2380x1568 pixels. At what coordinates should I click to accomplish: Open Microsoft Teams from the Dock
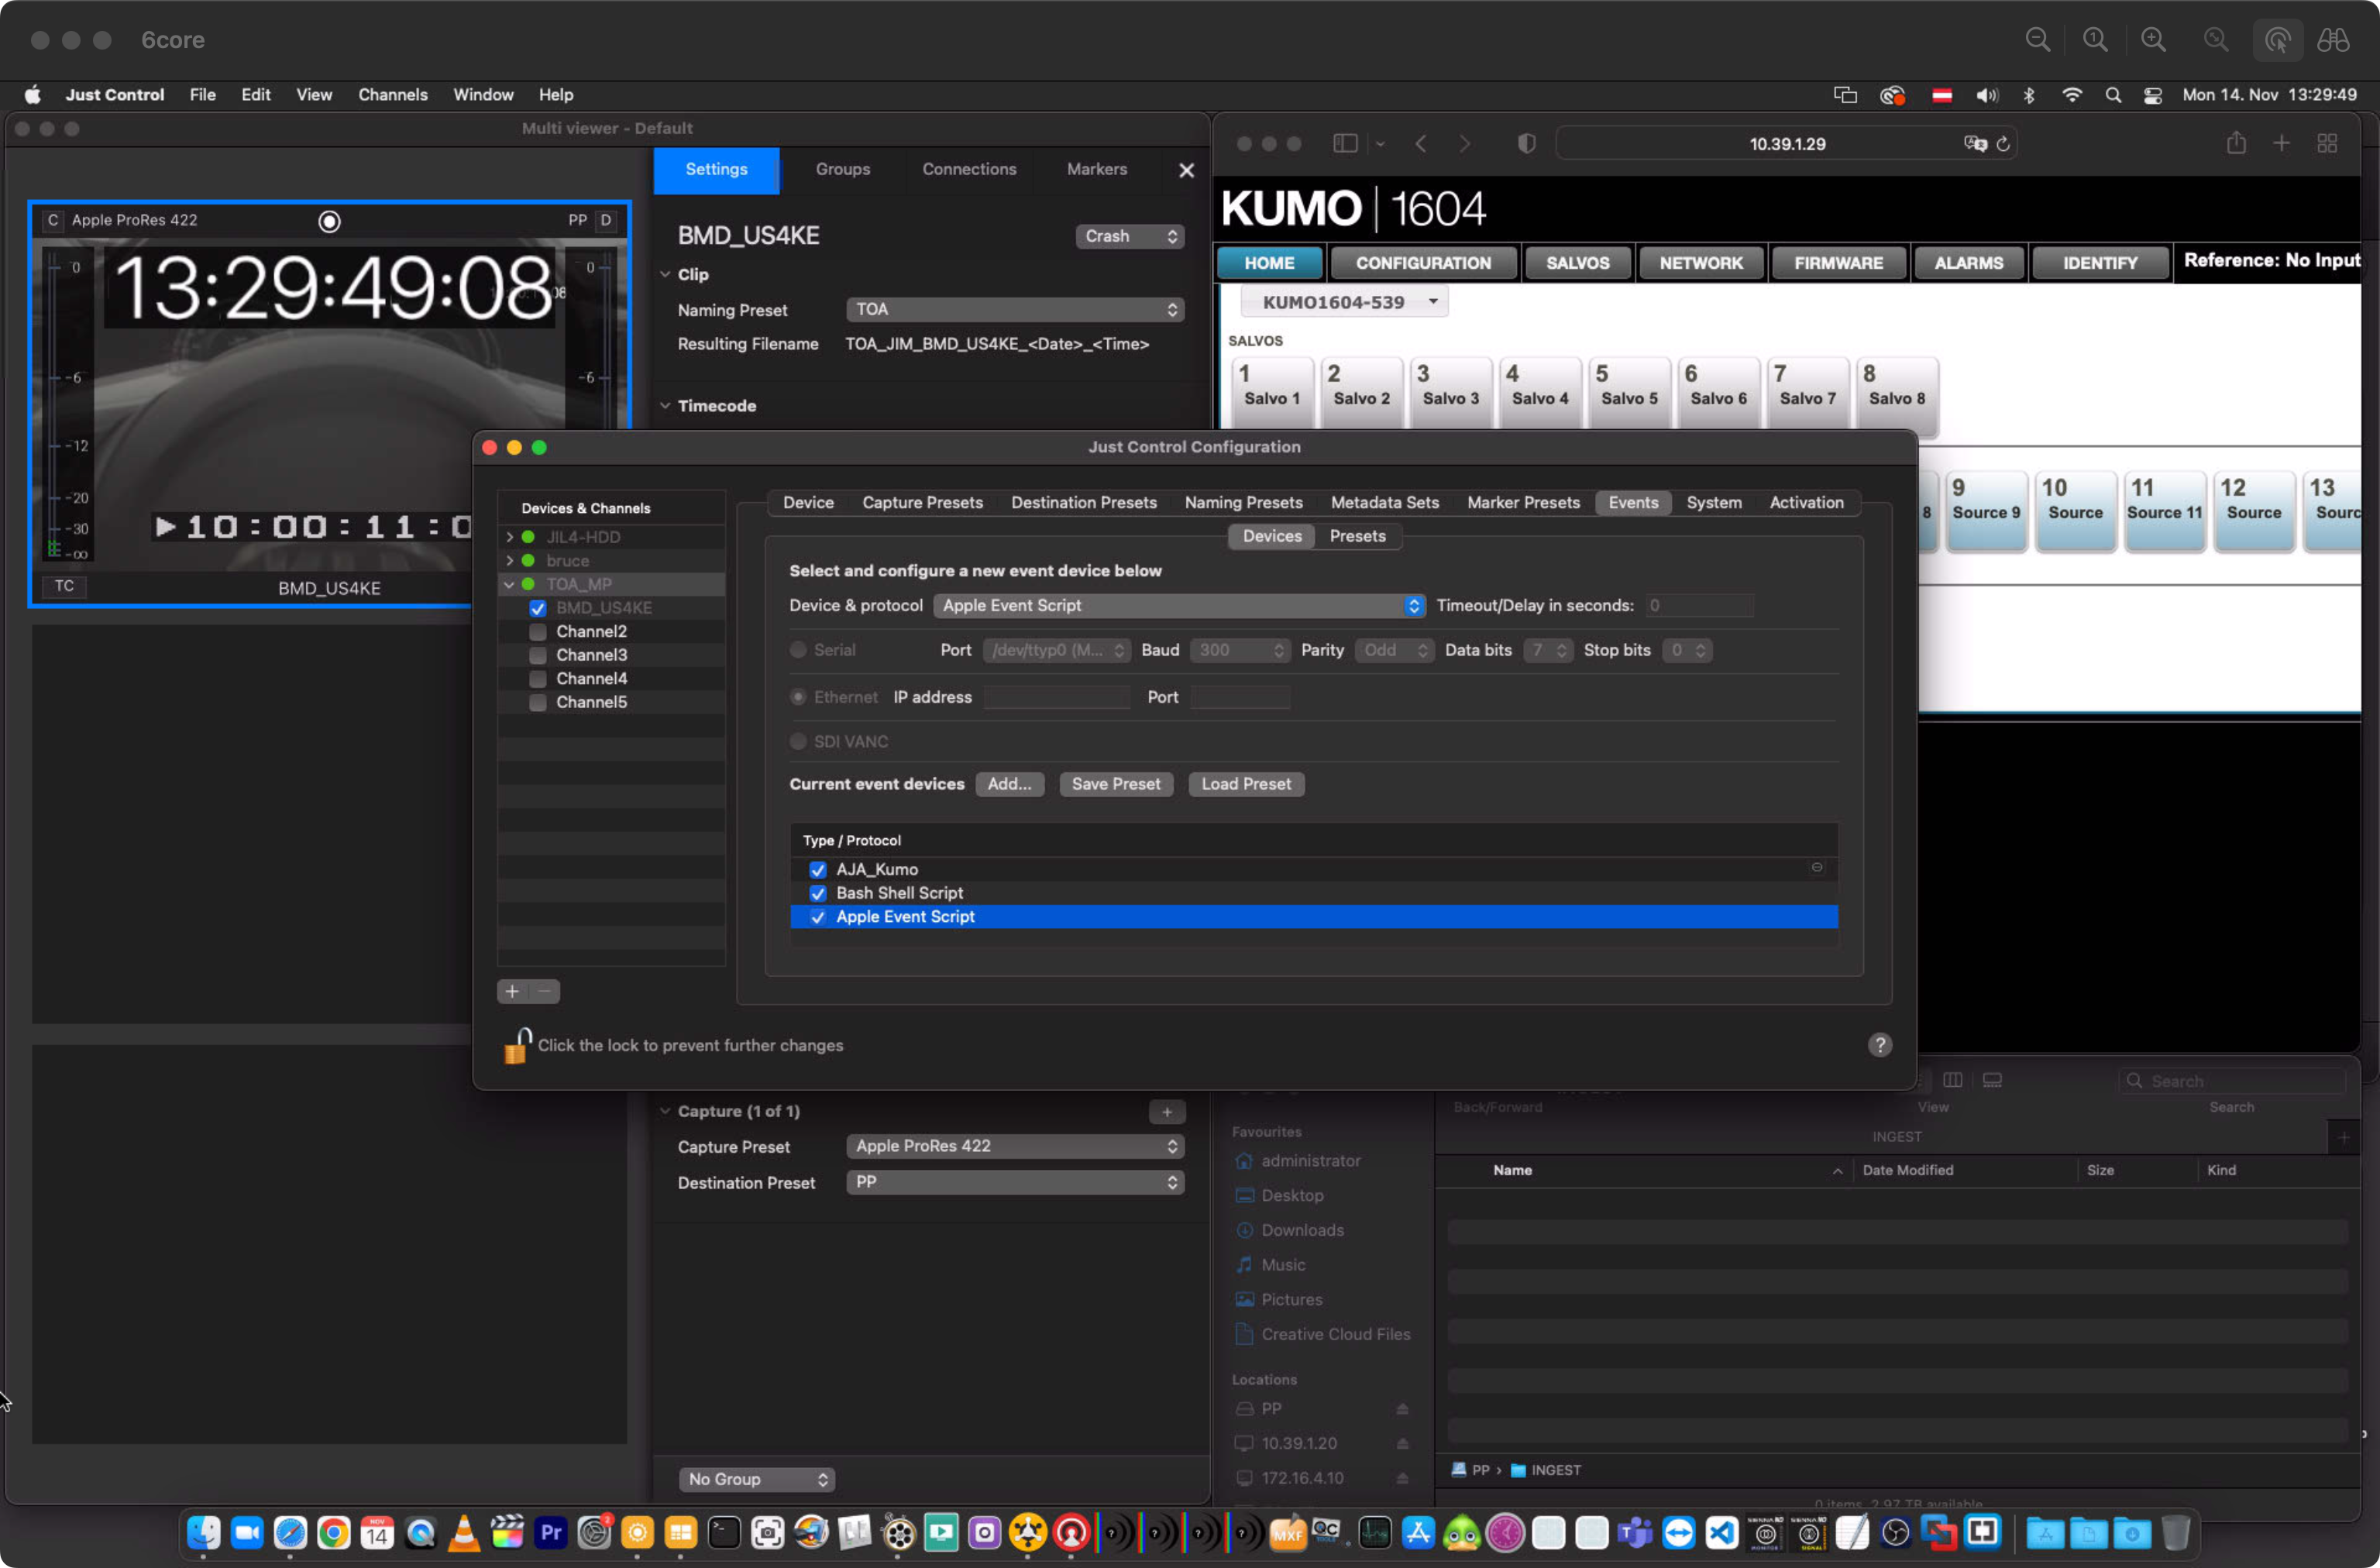[x=1635, y=1532]
